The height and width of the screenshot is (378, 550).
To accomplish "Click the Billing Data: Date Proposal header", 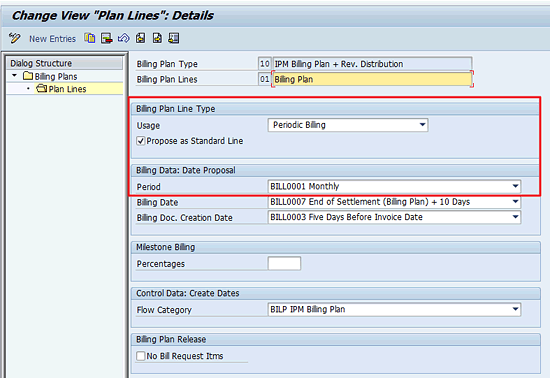I will pyautogui.click(x=186, y=170).
